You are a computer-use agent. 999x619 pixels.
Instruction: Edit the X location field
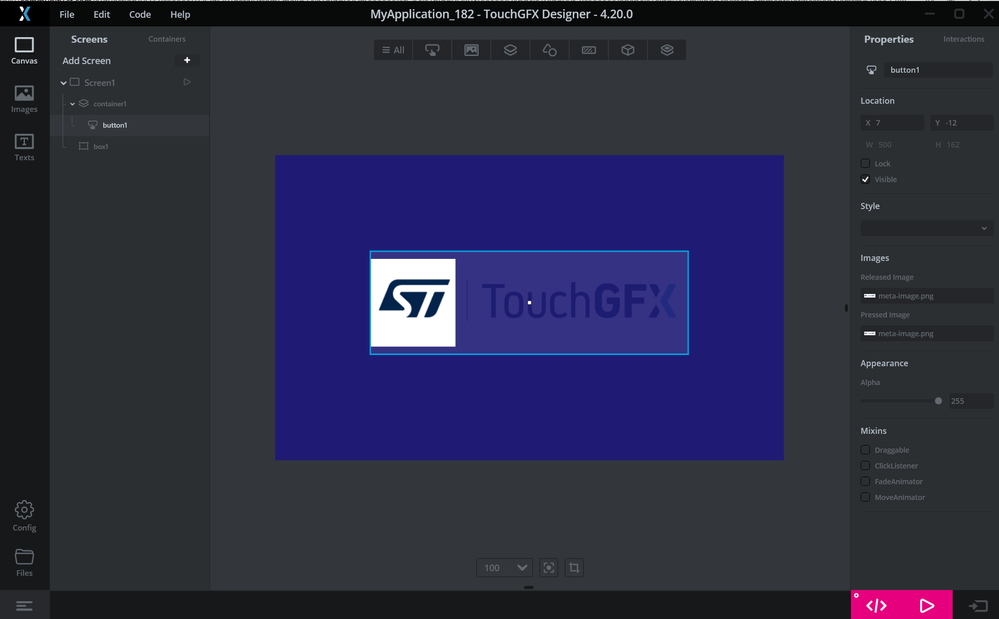(x=892, y=123)
